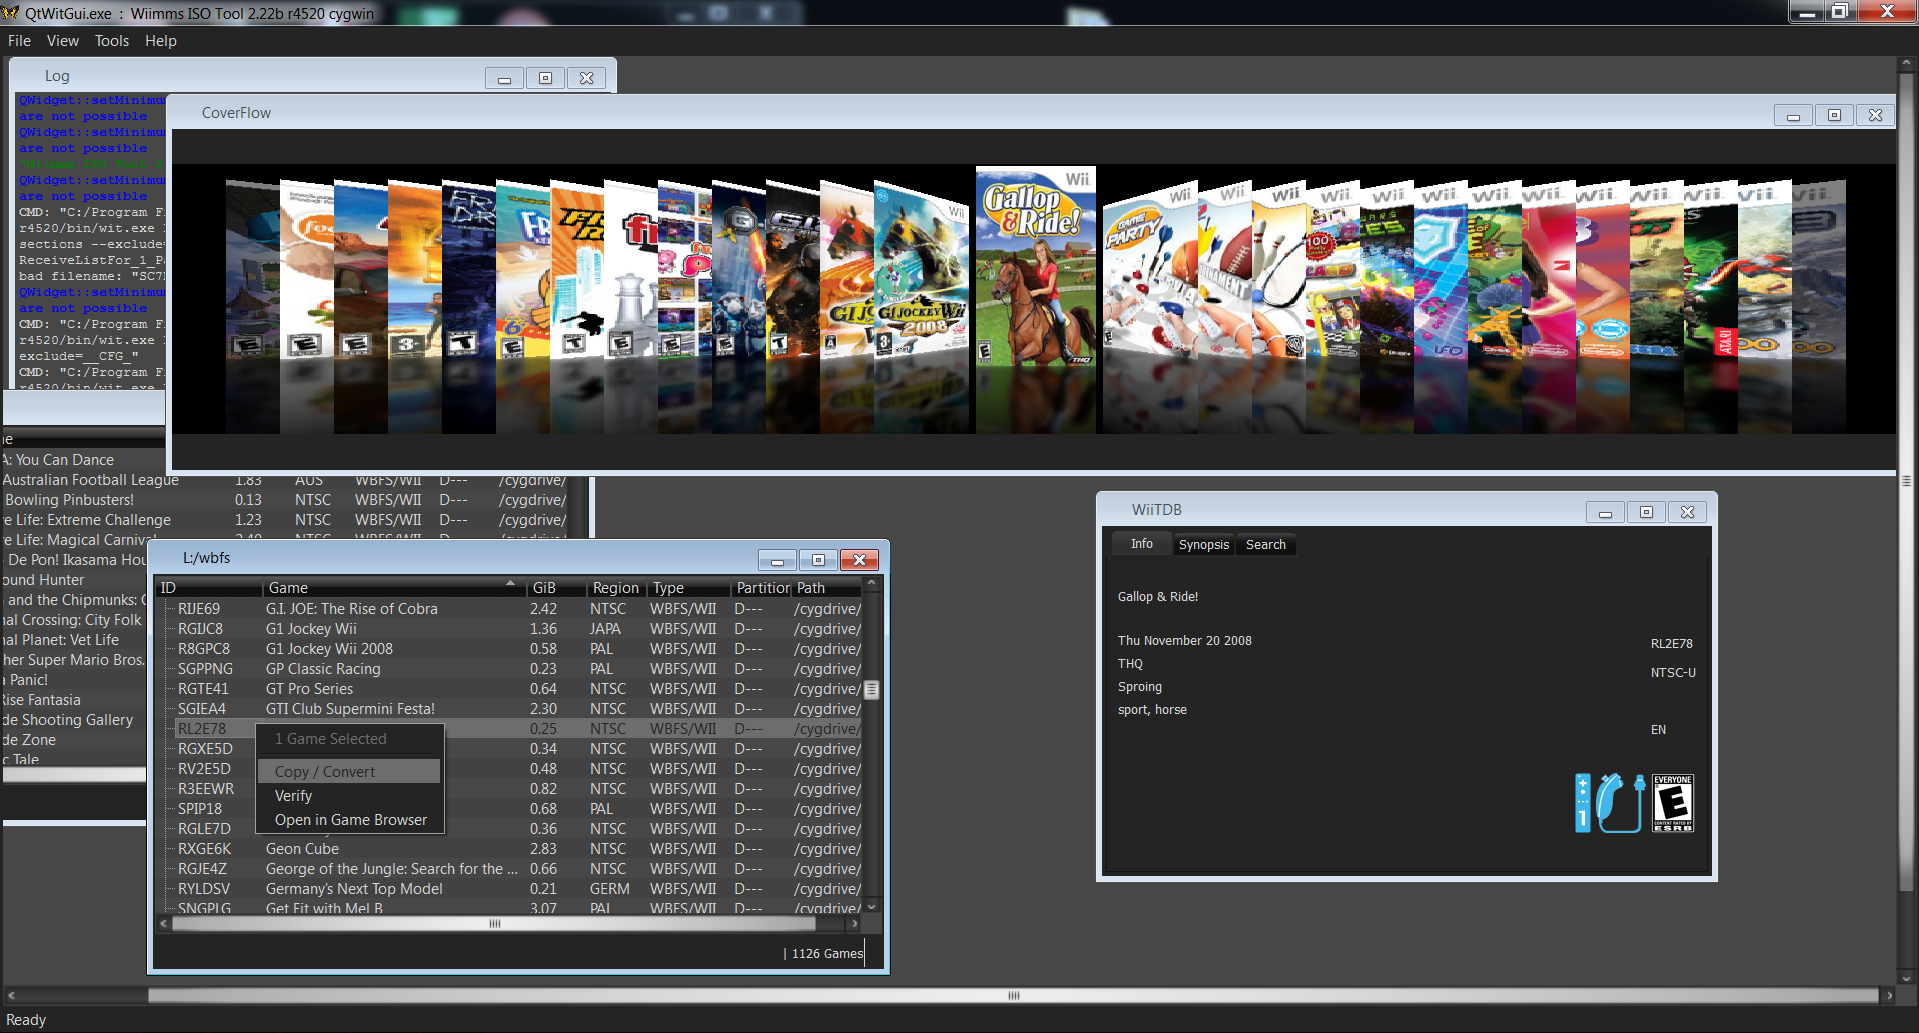The width and height of the screenshot is (1919, 1033).
Task: Choose Copy / Convert from context menu
Action: tap(349, 772)
